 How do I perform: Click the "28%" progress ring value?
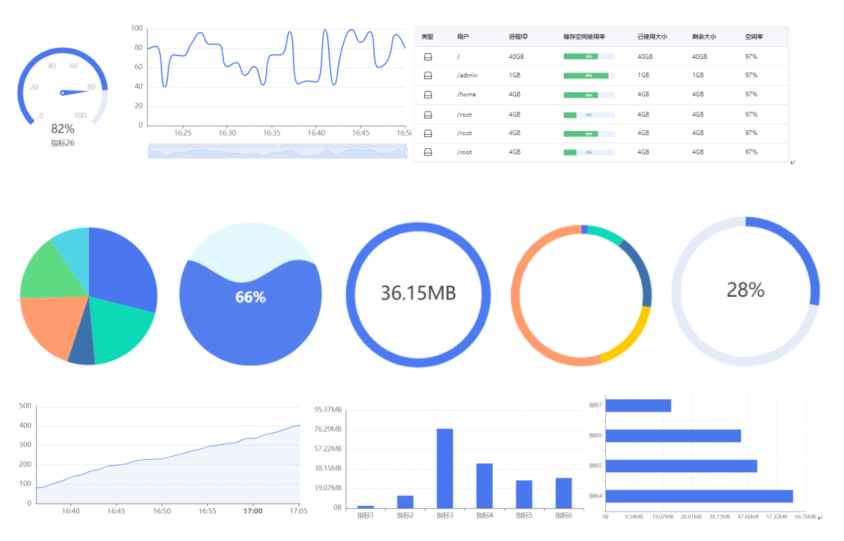745,290
